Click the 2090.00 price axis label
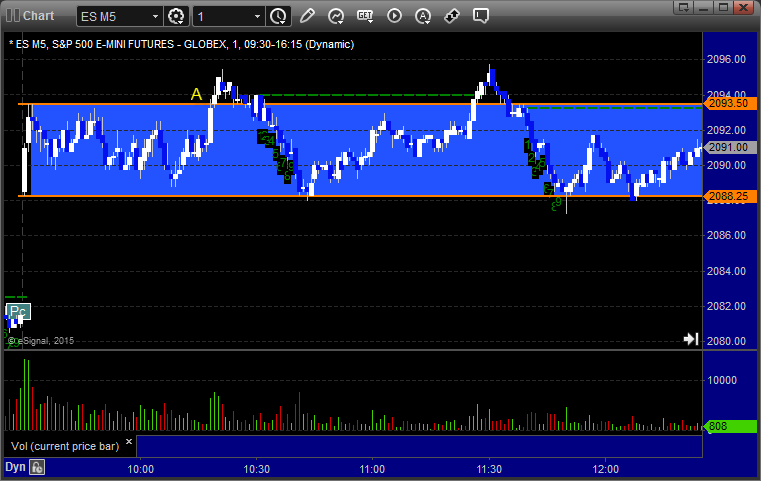Image resolution: width=761 pixels, height=481 pixels. point(726,166)
